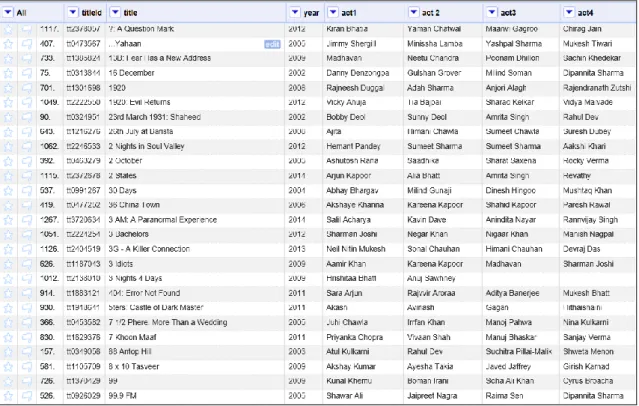
Task: Star the 8 x 10 Tasveer row
Action: click(x=8, y=367)
